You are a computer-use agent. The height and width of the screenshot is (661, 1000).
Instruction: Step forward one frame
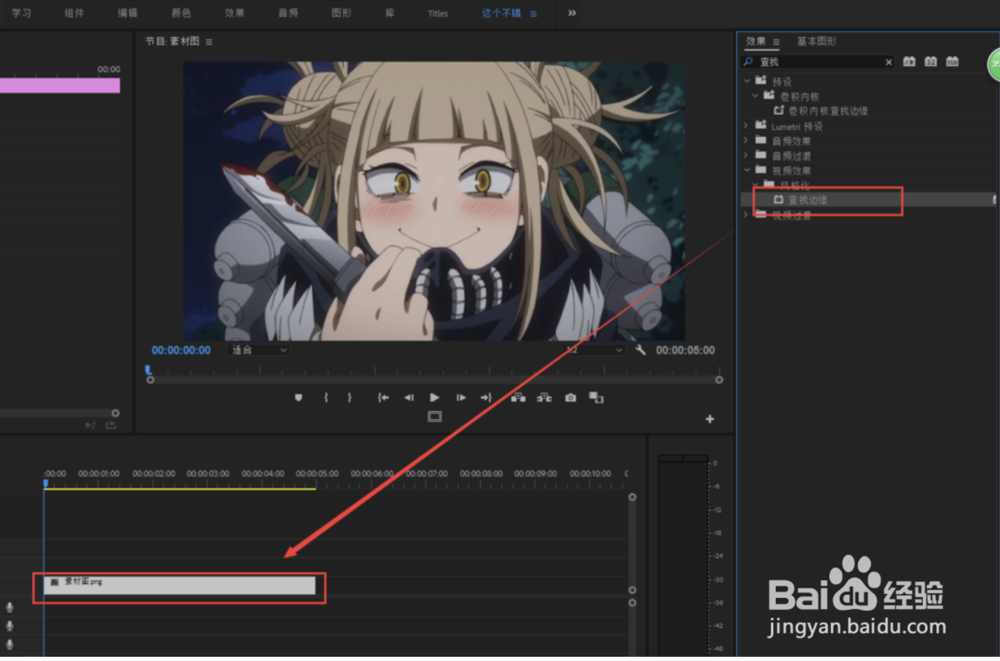click(461, 397)
